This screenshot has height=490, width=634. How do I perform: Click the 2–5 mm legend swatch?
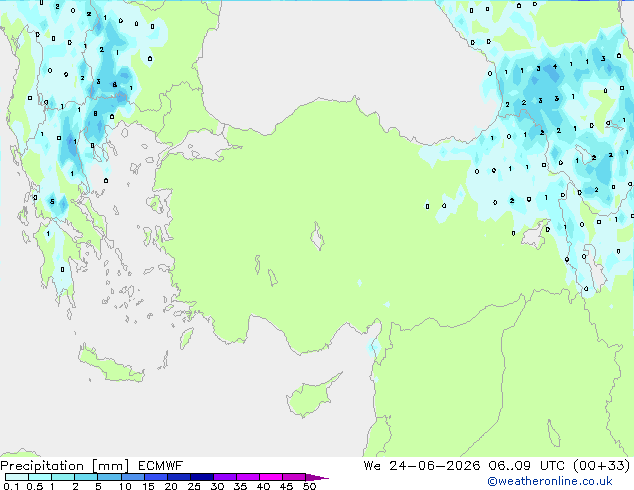pos(86,477)
